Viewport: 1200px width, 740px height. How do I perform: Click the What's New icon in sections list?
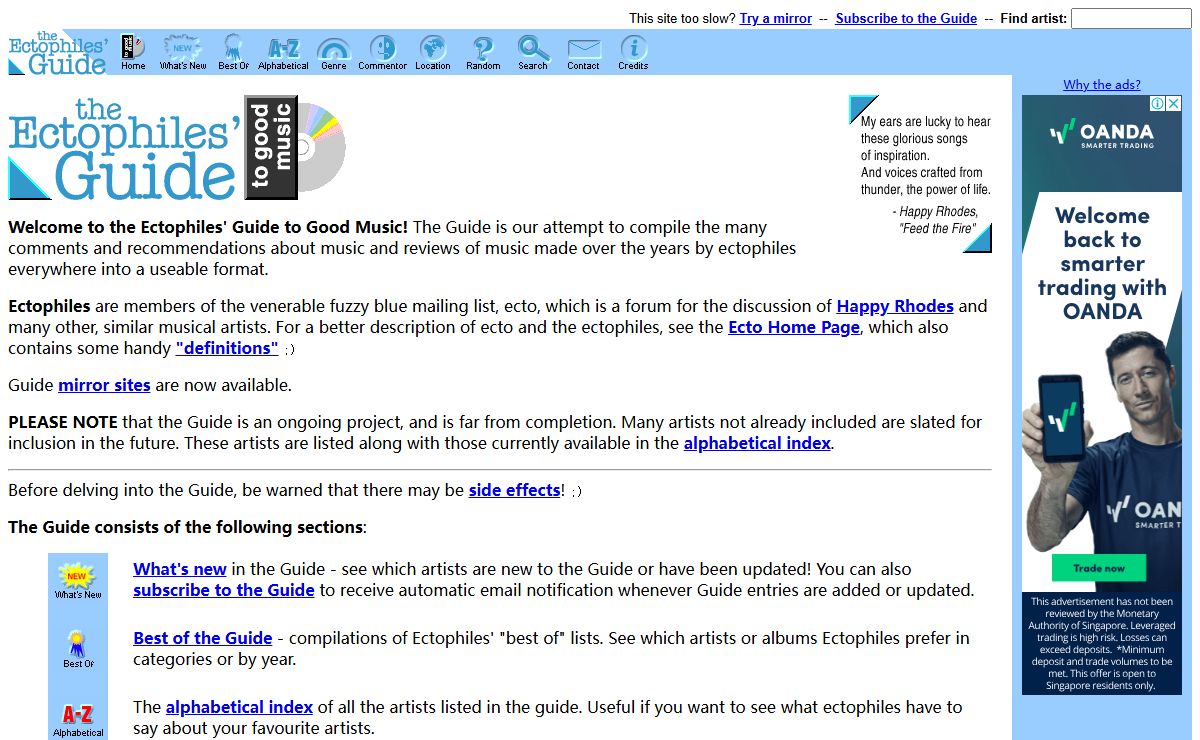pyautogui.click(x=78, y=581)
